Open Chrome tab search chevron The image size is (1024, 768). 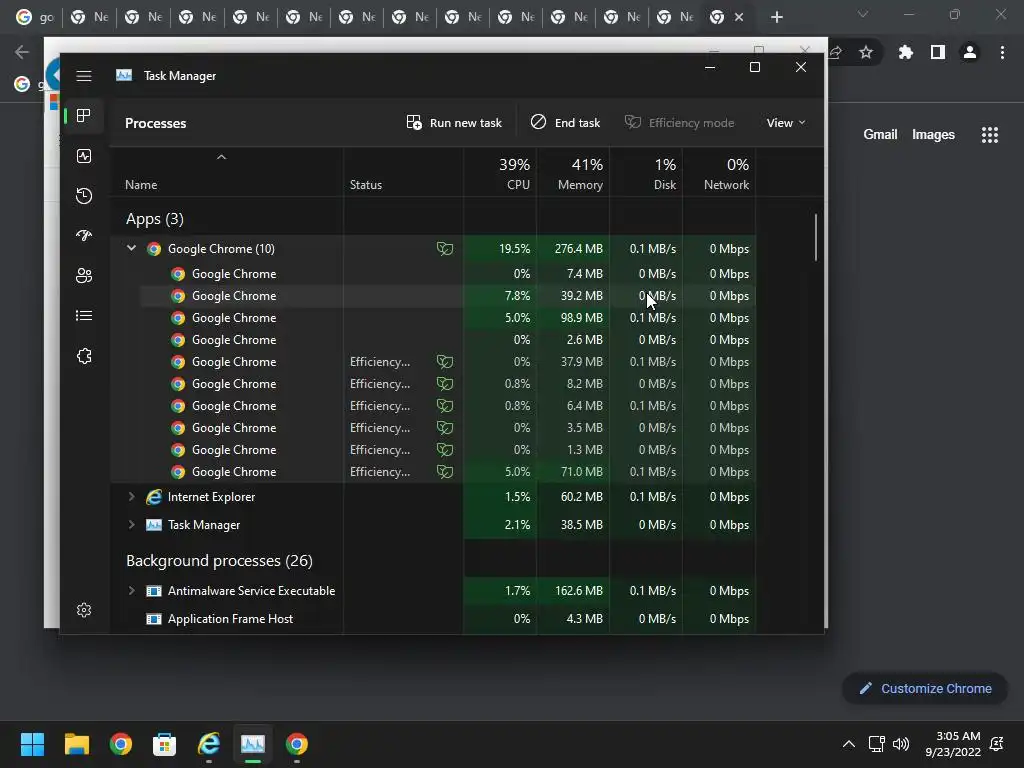click(x=863, y=14)
